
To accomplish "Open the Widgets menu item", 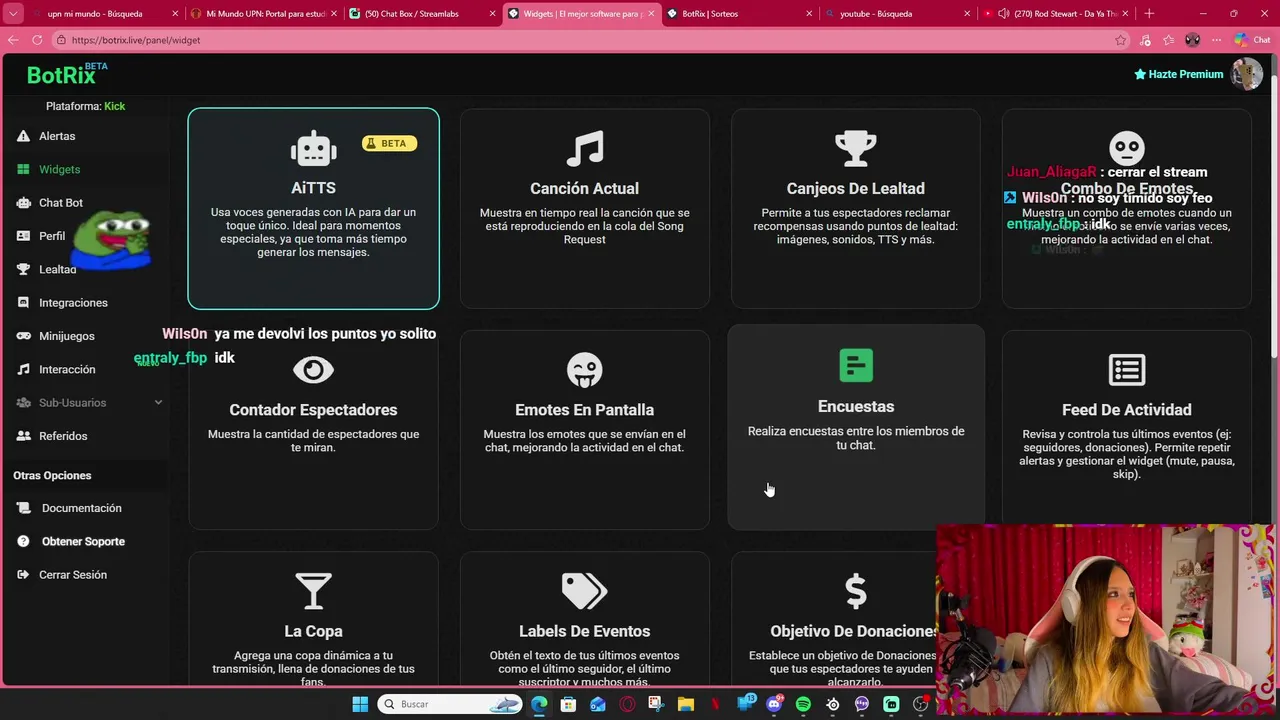I will click(59, 170).
